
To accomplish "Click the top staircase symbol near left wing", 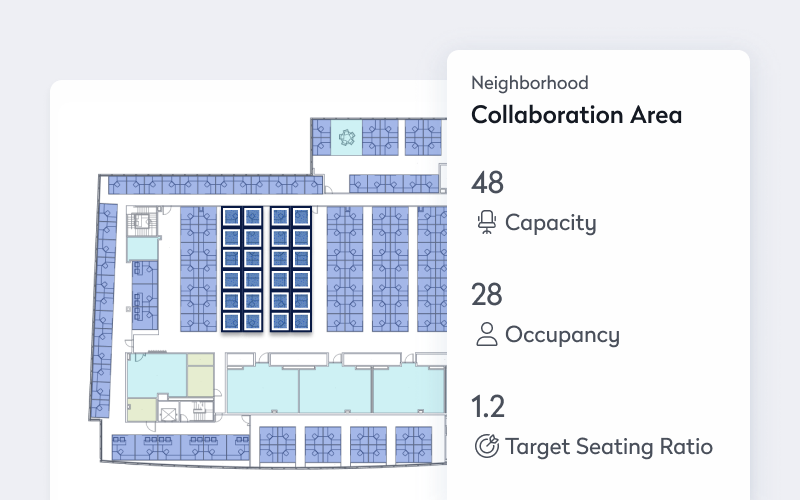I will [x=141, y=221].
